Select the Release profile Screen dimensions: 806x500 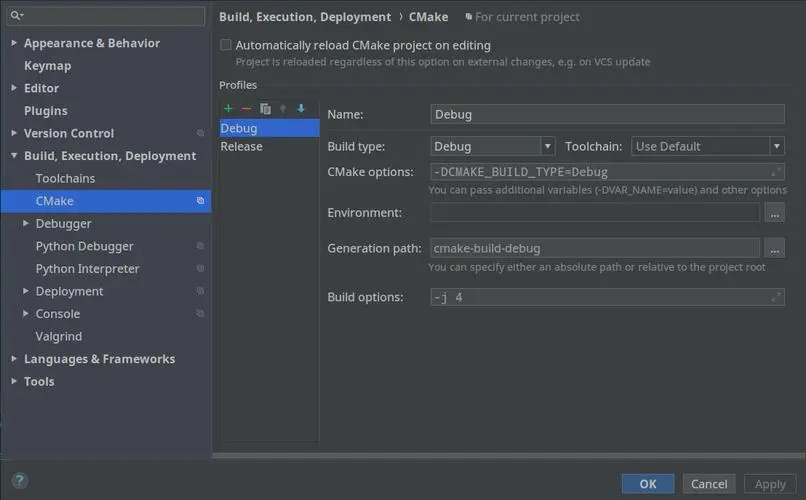tap(242, 146)
